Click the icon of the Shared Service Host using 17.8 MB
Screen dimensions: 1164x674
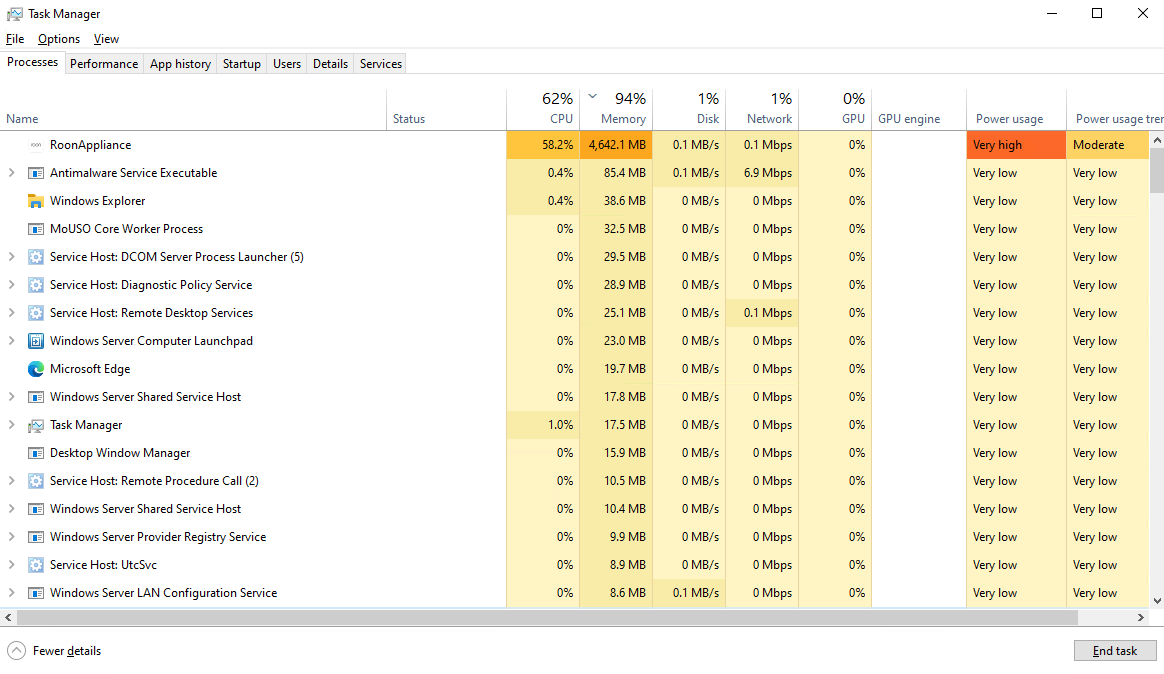pos(36,397)
